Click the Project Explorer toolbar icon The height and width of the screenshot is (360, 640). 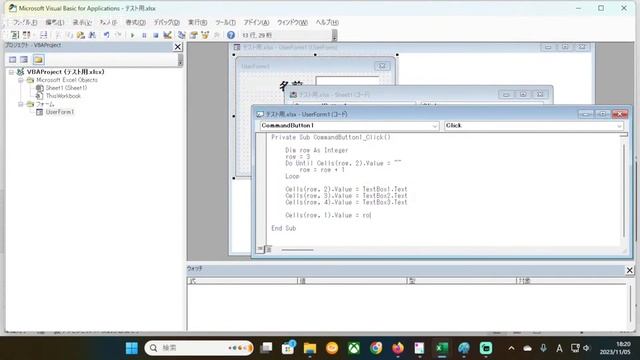tap(182, 35)
